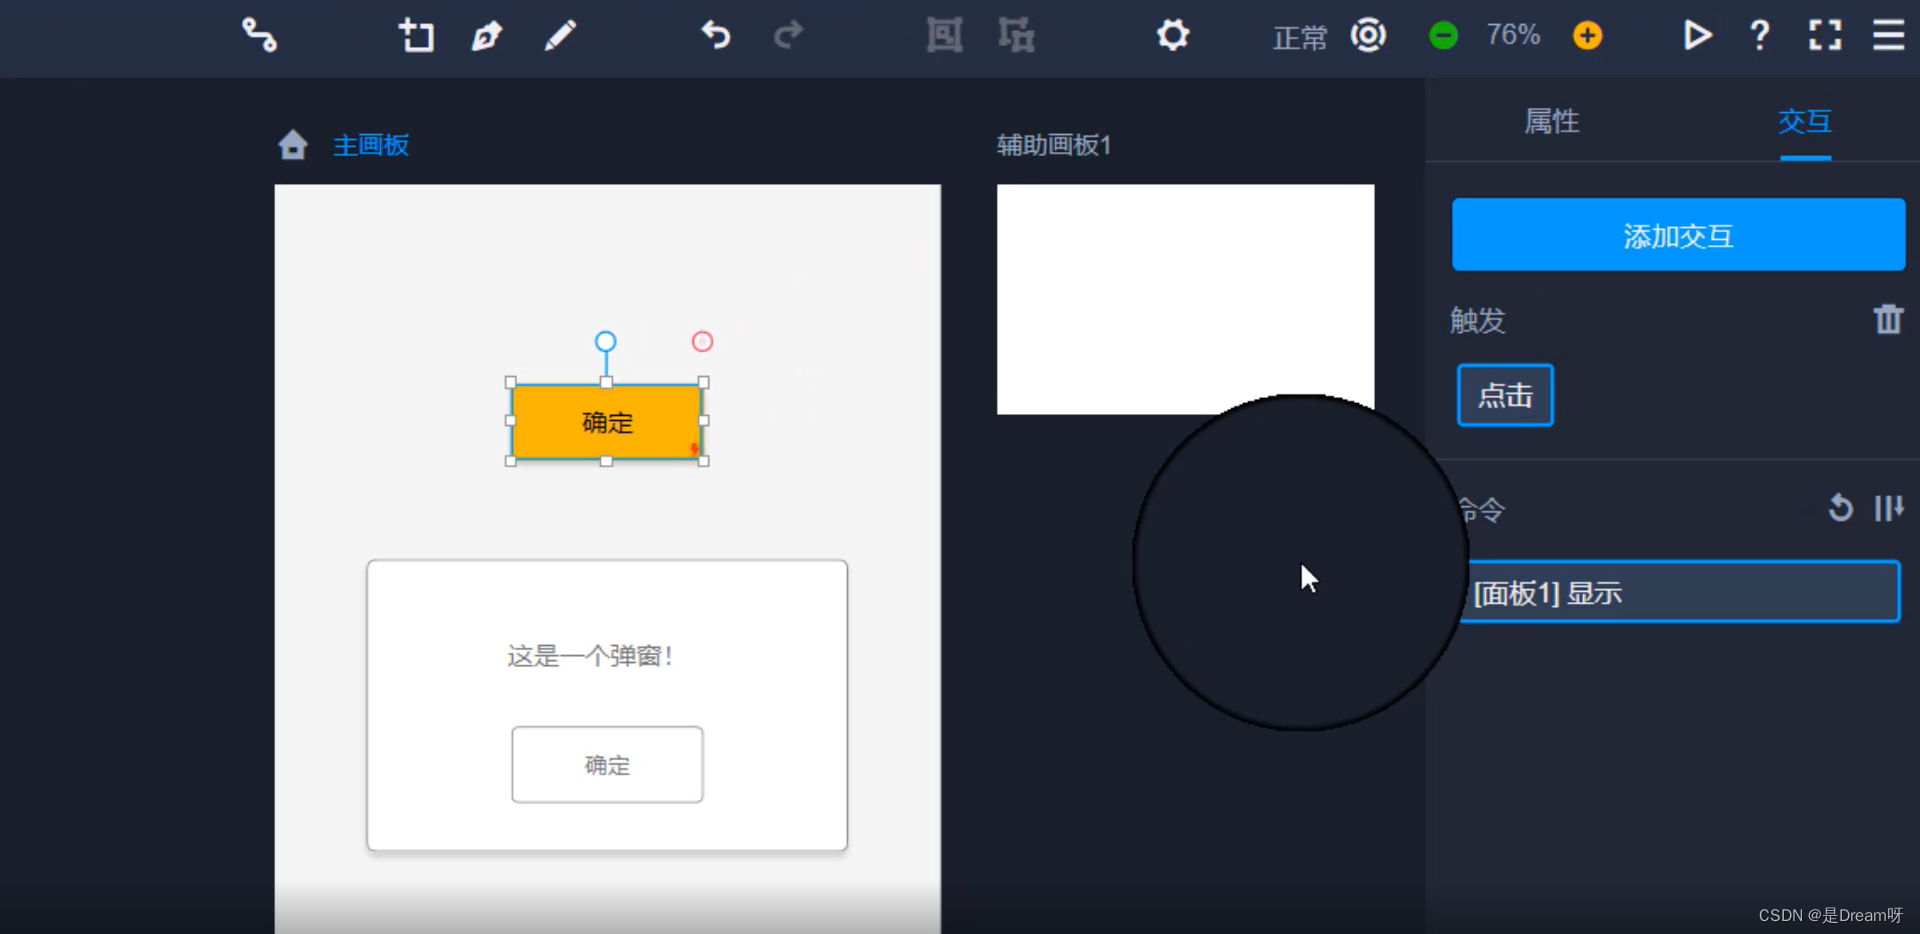The height and width of the screenshot is (934, 1920).
Task: Click the 添加交互 button
Action: [1678, 234]
